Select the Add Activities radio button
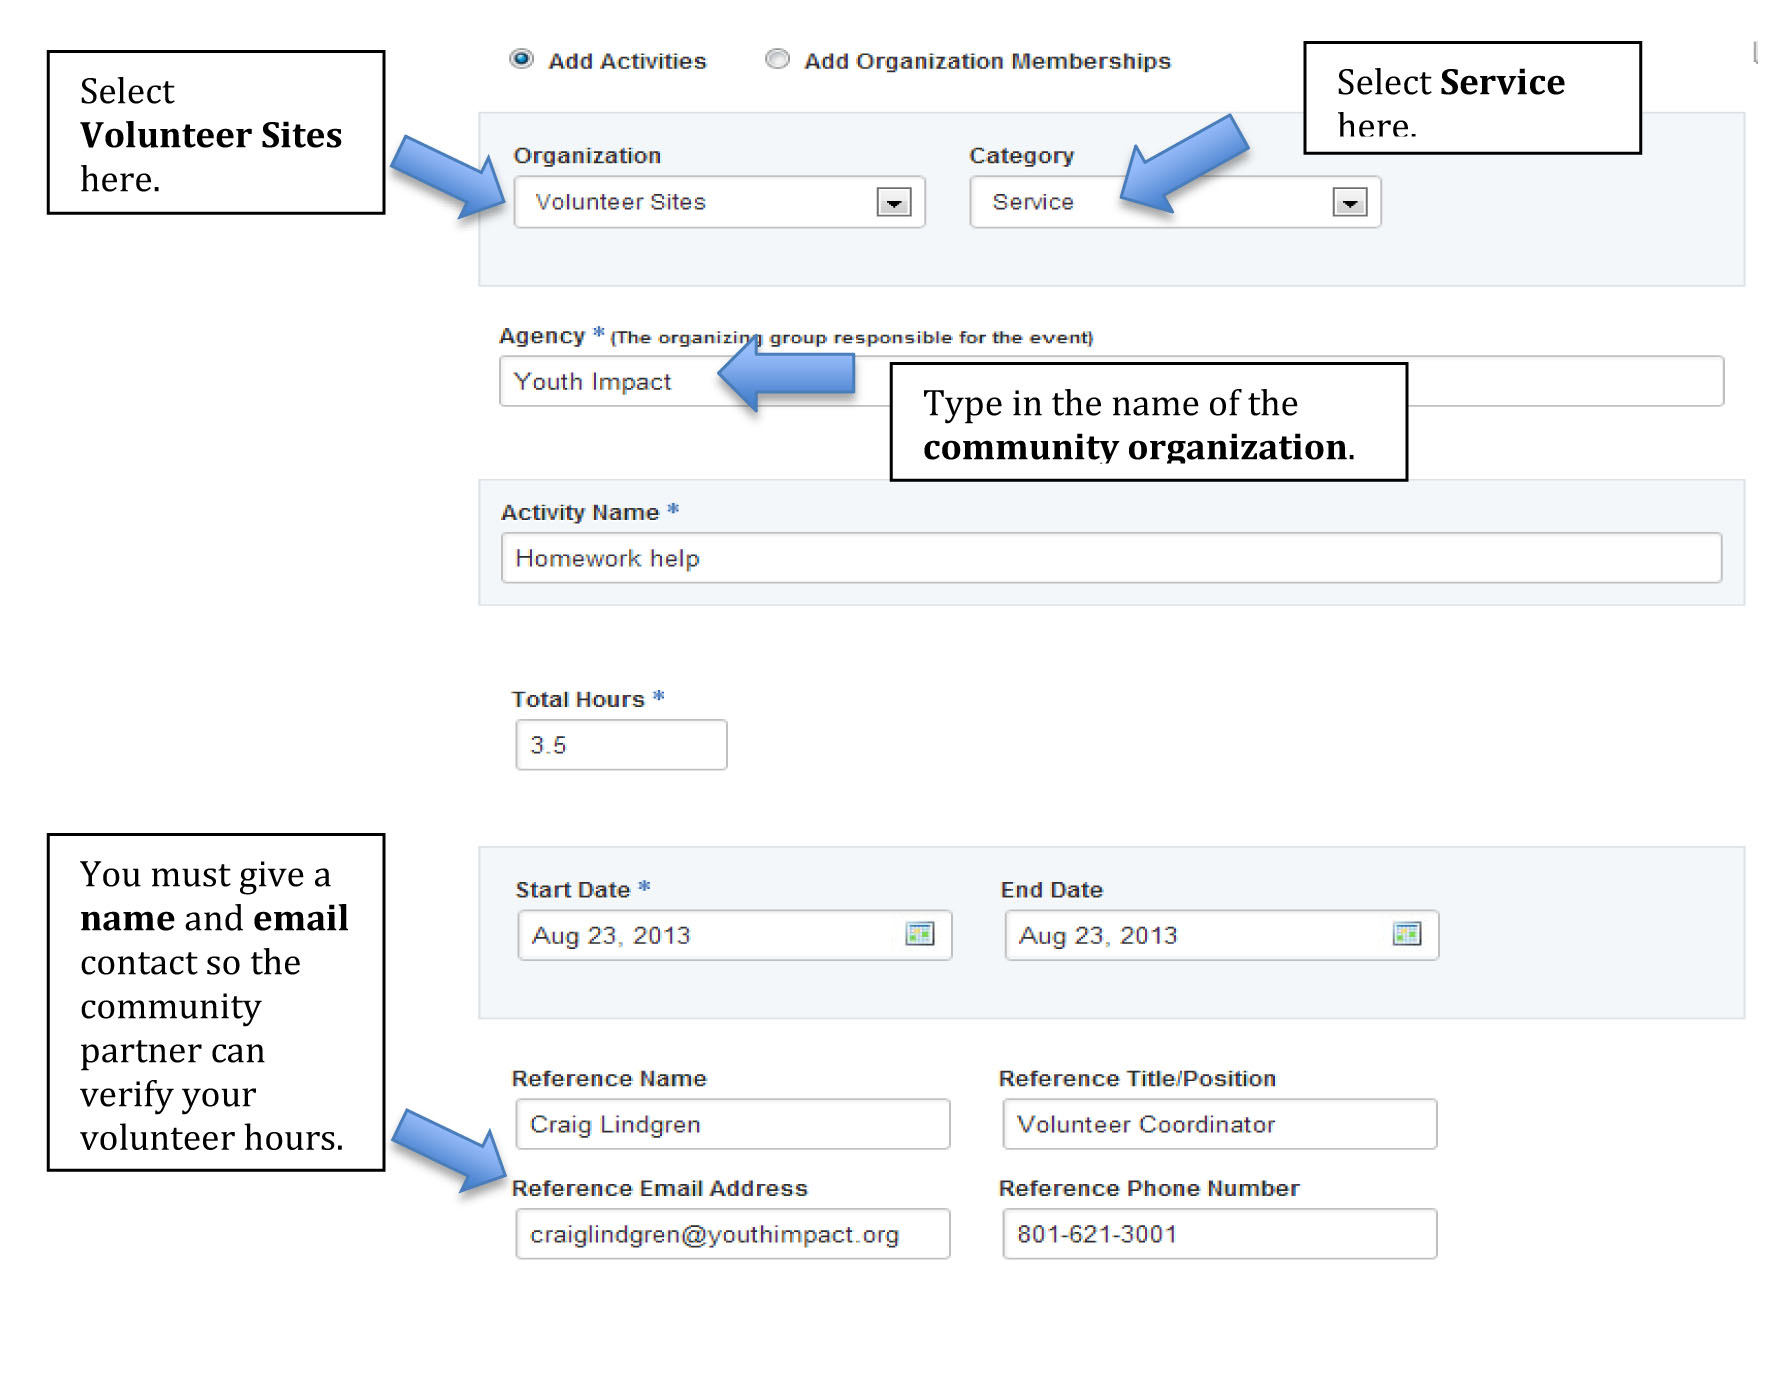1786x1380 pixels. (521, 59)
